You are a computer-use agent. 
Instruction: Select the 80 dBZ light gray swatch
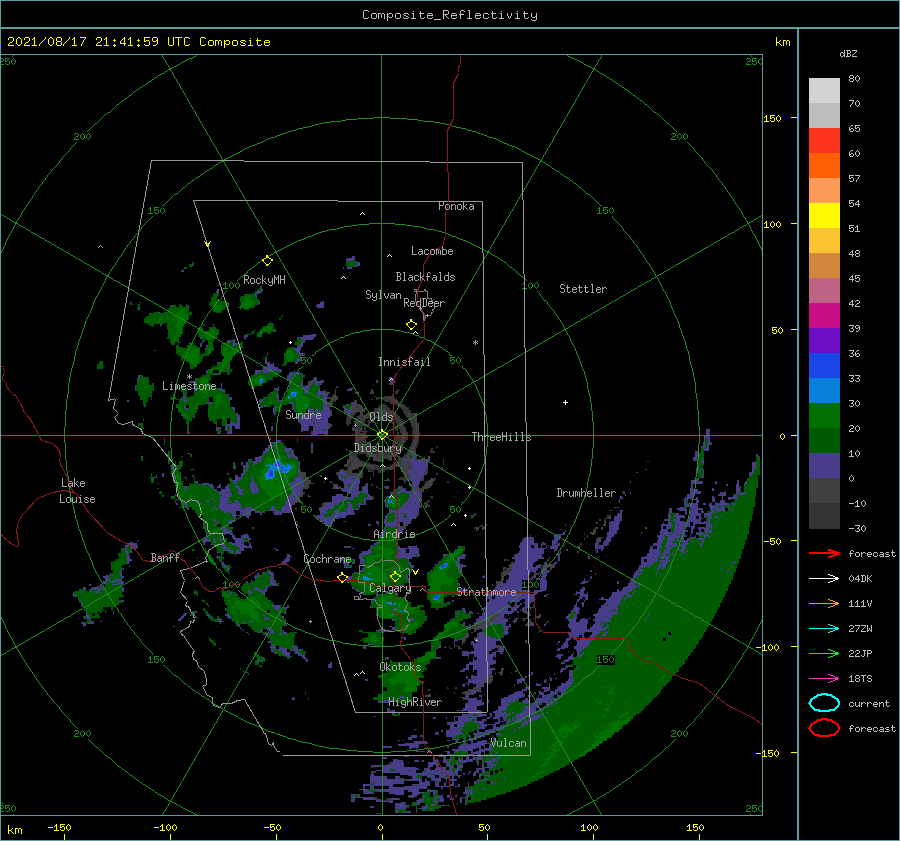point(824,90)
